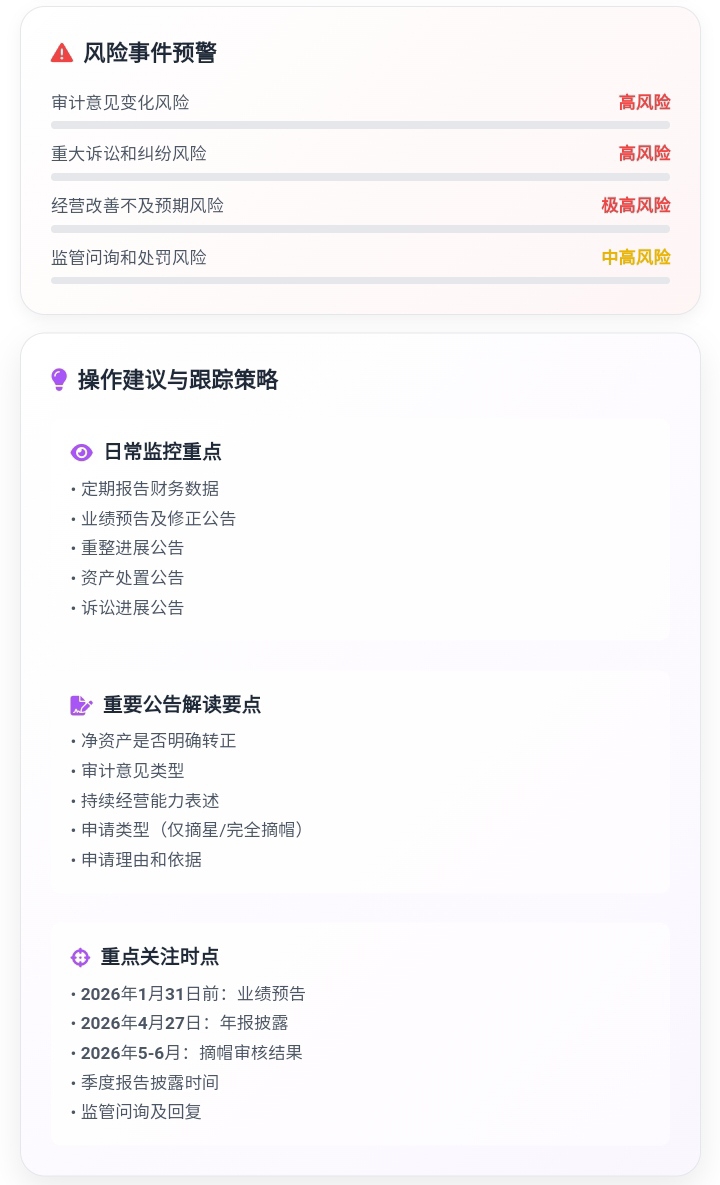This screenshot has width=720, height=1185.
Task: Select 业绩预告及修正公告 list item
Action: (x=158, y=518)
